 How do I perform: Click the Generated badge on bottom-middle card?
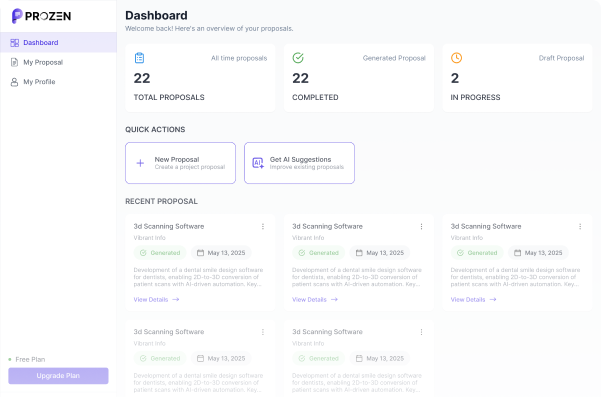coord(319,359)
